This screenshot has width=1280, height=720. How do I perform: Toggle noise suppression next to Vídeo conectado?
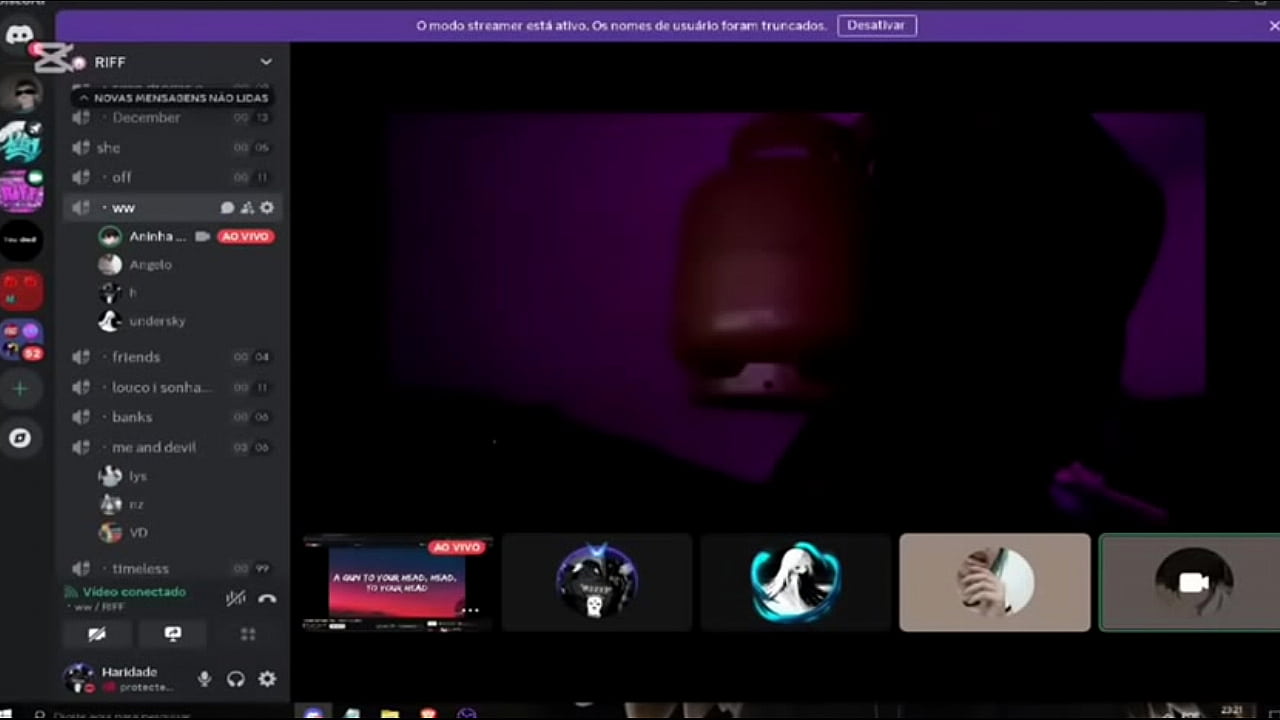236,599
